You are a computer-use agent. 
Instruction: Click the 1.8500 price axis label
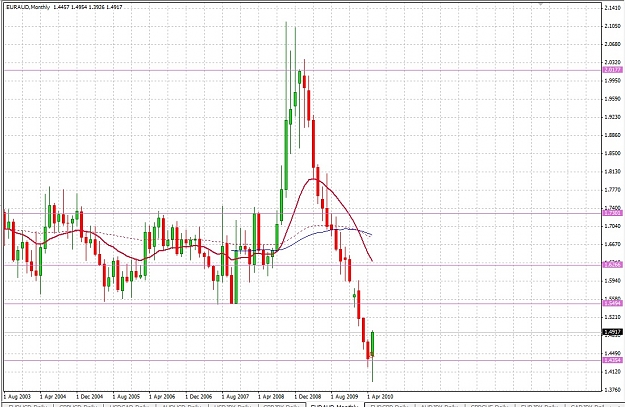pos(613,153)
